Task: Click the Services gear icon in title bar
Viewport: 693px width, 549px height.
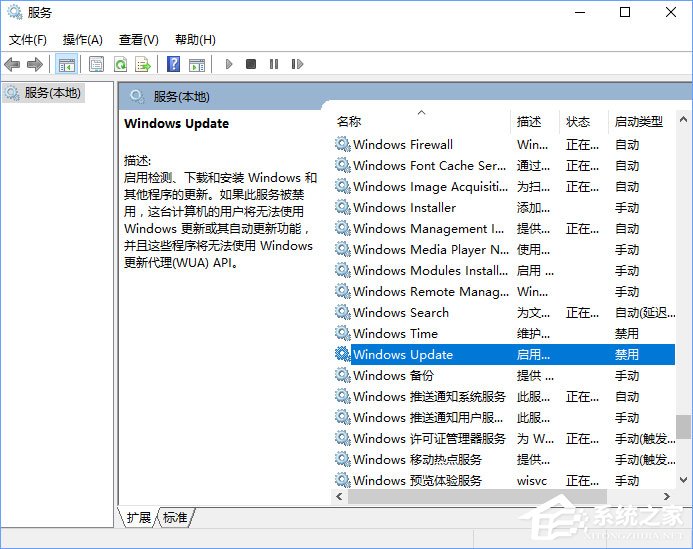Action: coord(15,12)
